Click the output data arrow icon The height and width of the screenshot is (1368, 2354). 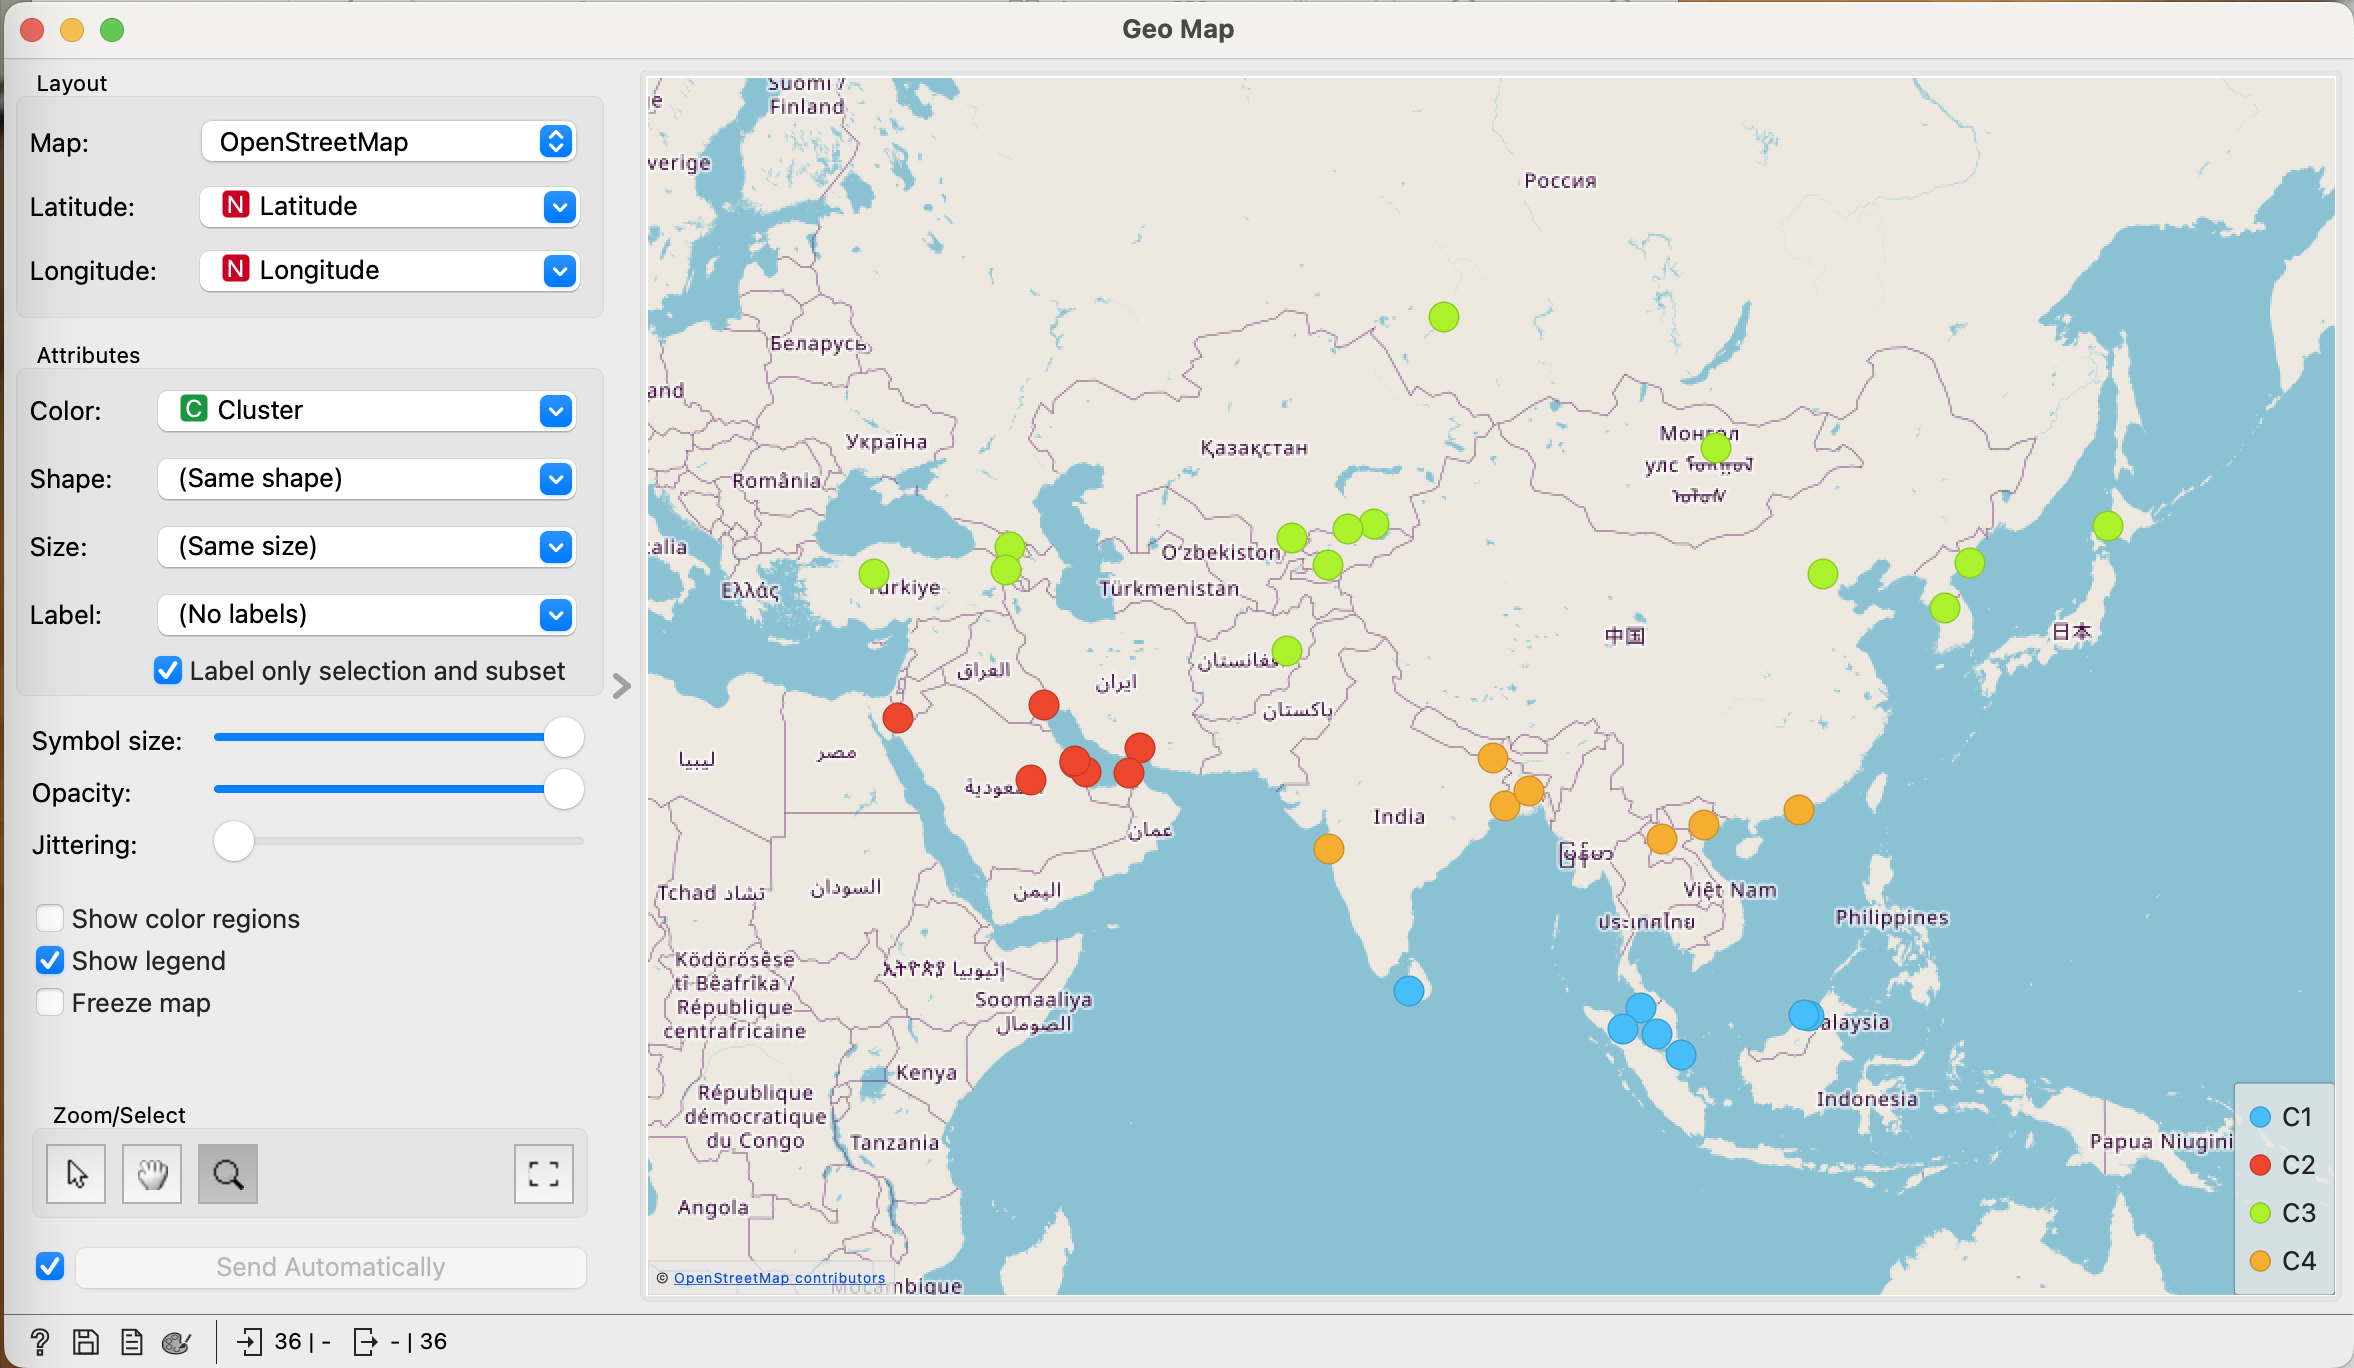[x=366, y=1342]
